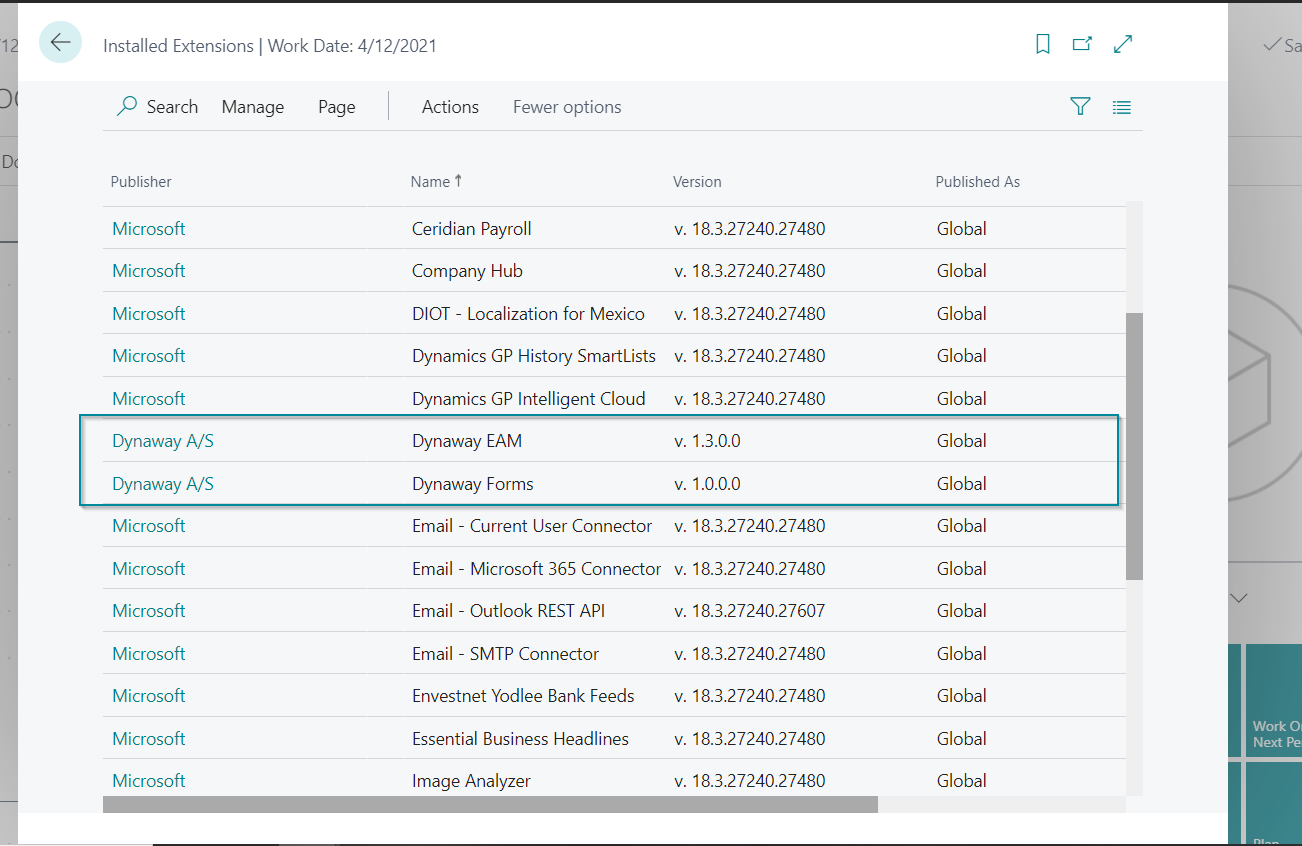Select the Dynaway Forms name cell
This screenshot has height=846, width=1302.
(473, 484)
